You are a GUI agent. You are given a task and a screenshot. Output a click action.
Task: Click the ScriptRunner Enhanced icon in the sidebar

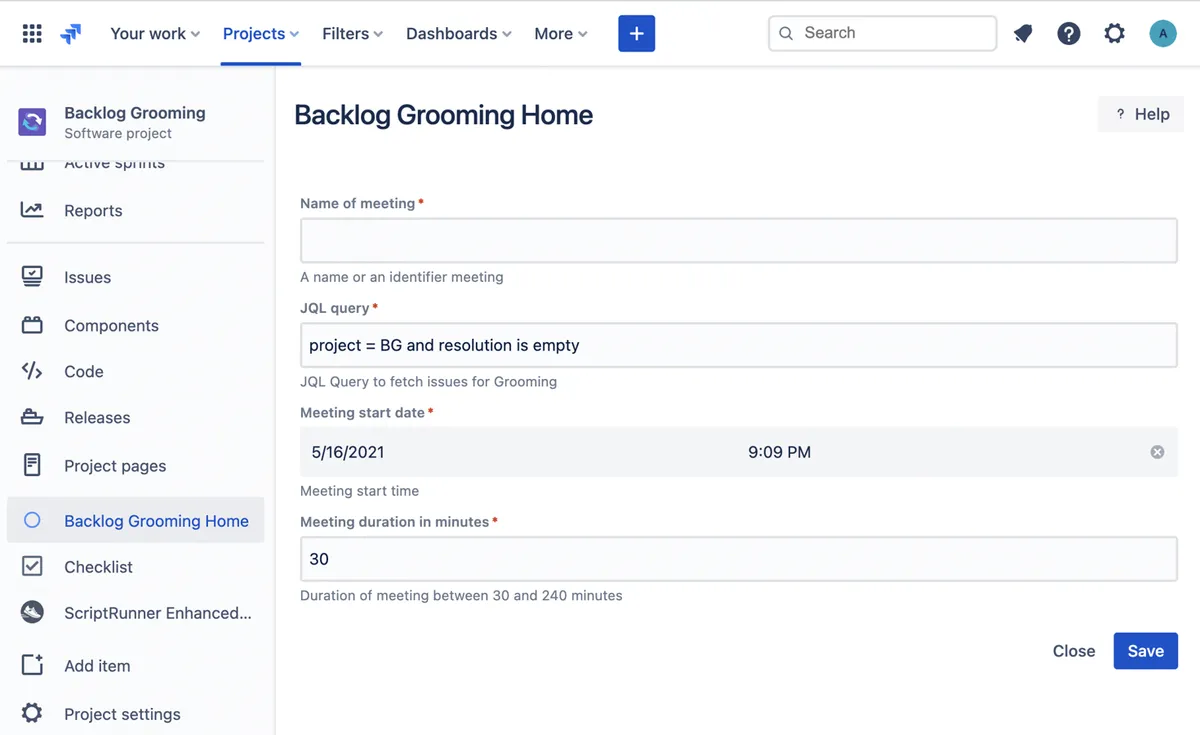(x=32, y=612)
